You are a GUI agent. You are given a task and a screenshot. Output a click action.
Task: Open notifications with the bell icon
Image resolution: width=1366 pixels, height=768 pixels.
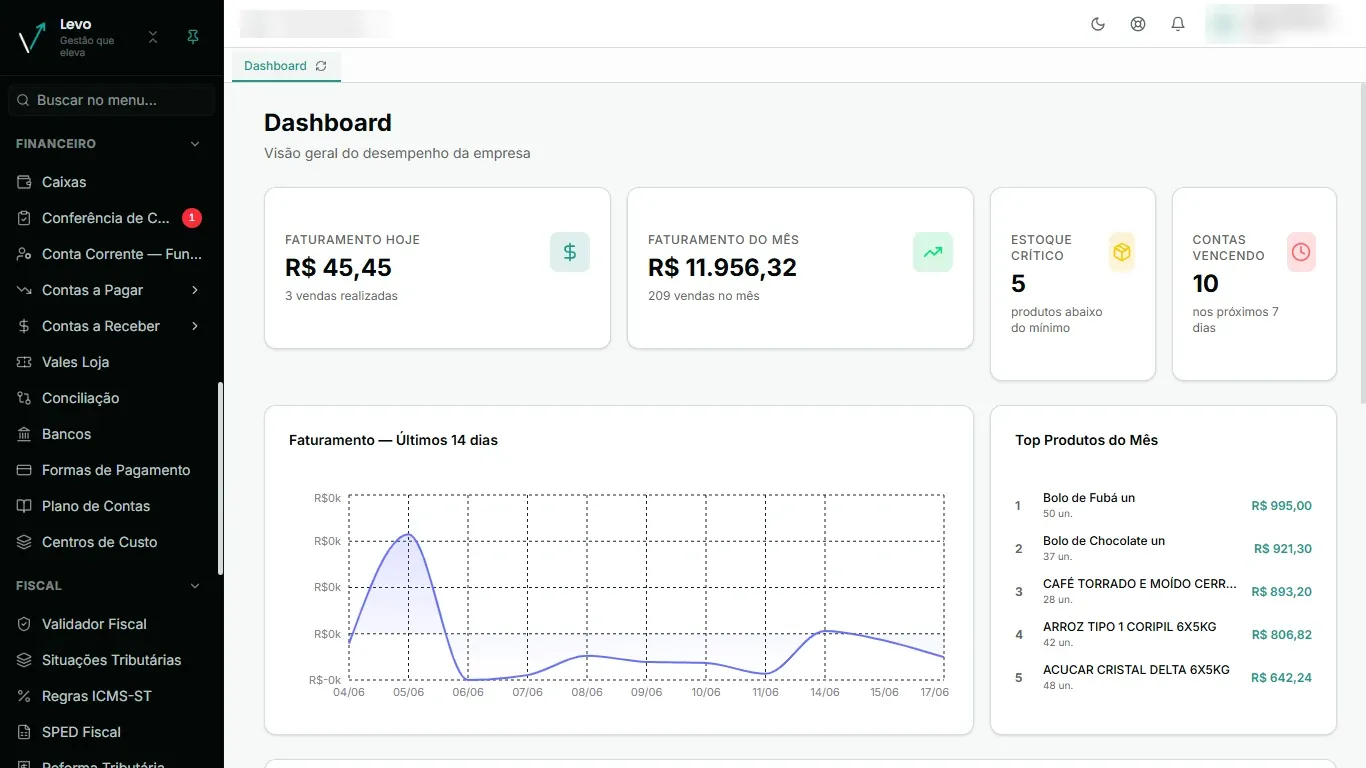pyautogui.click(x=1178, y=24)
